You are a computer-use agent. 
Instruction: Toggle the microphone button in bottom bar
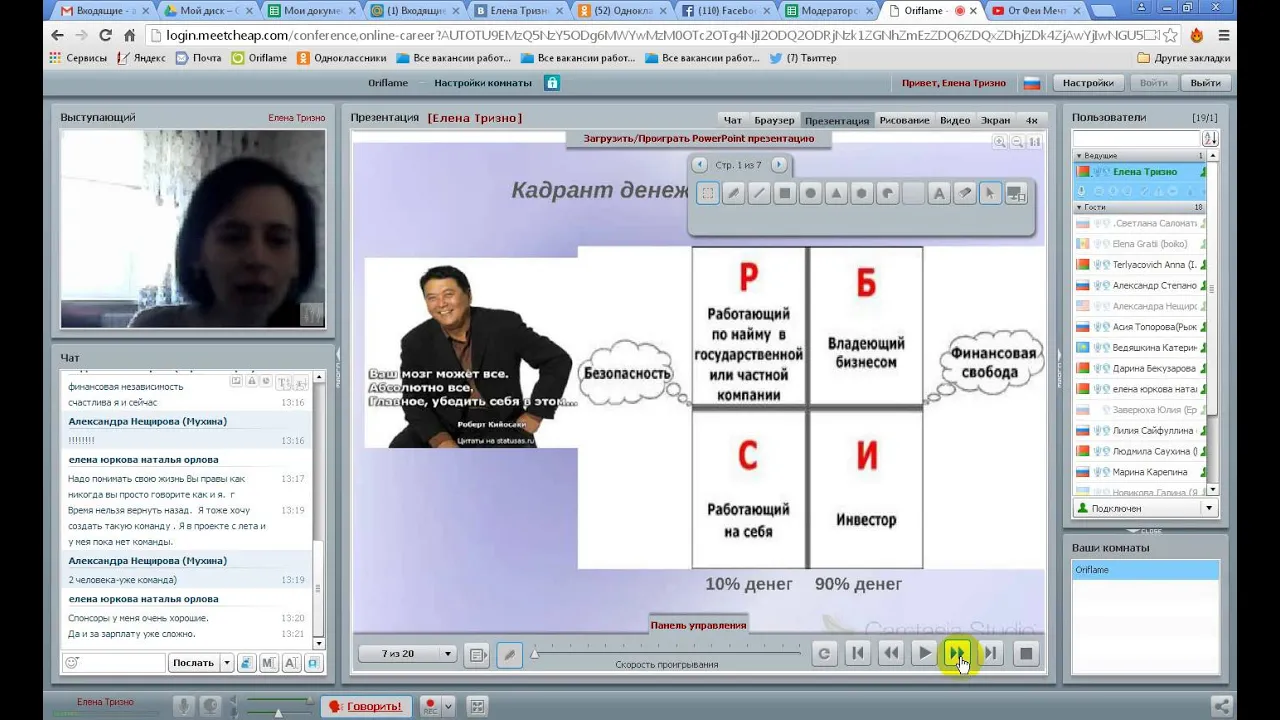184,706
